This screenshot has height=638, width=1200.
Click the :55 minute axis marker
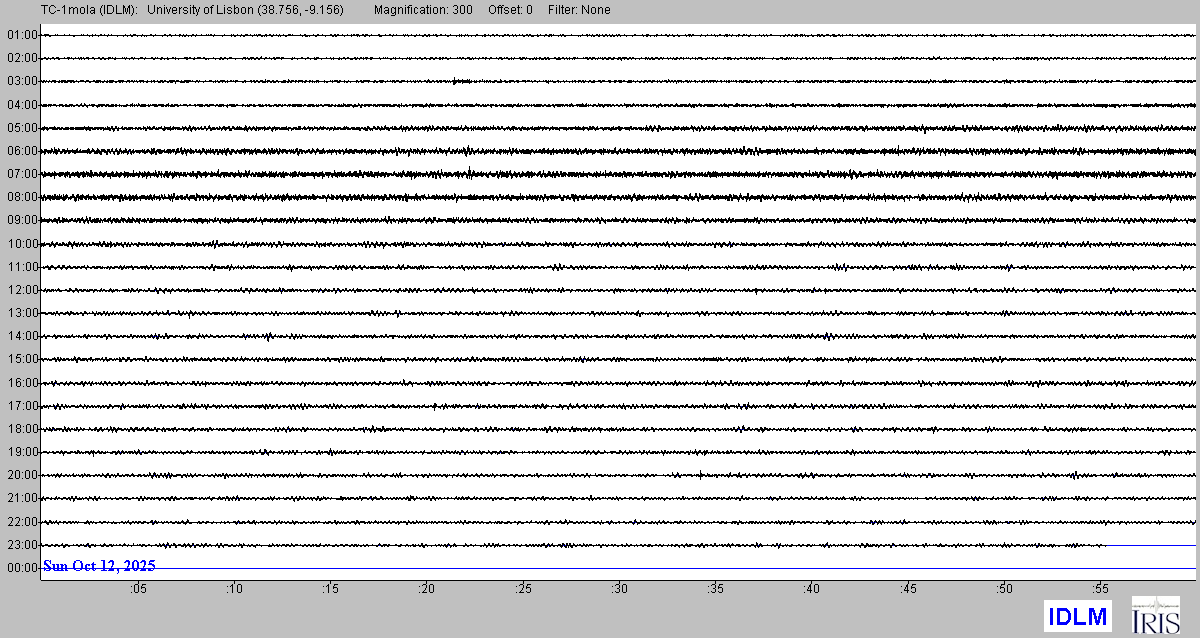click(1100, 590)
